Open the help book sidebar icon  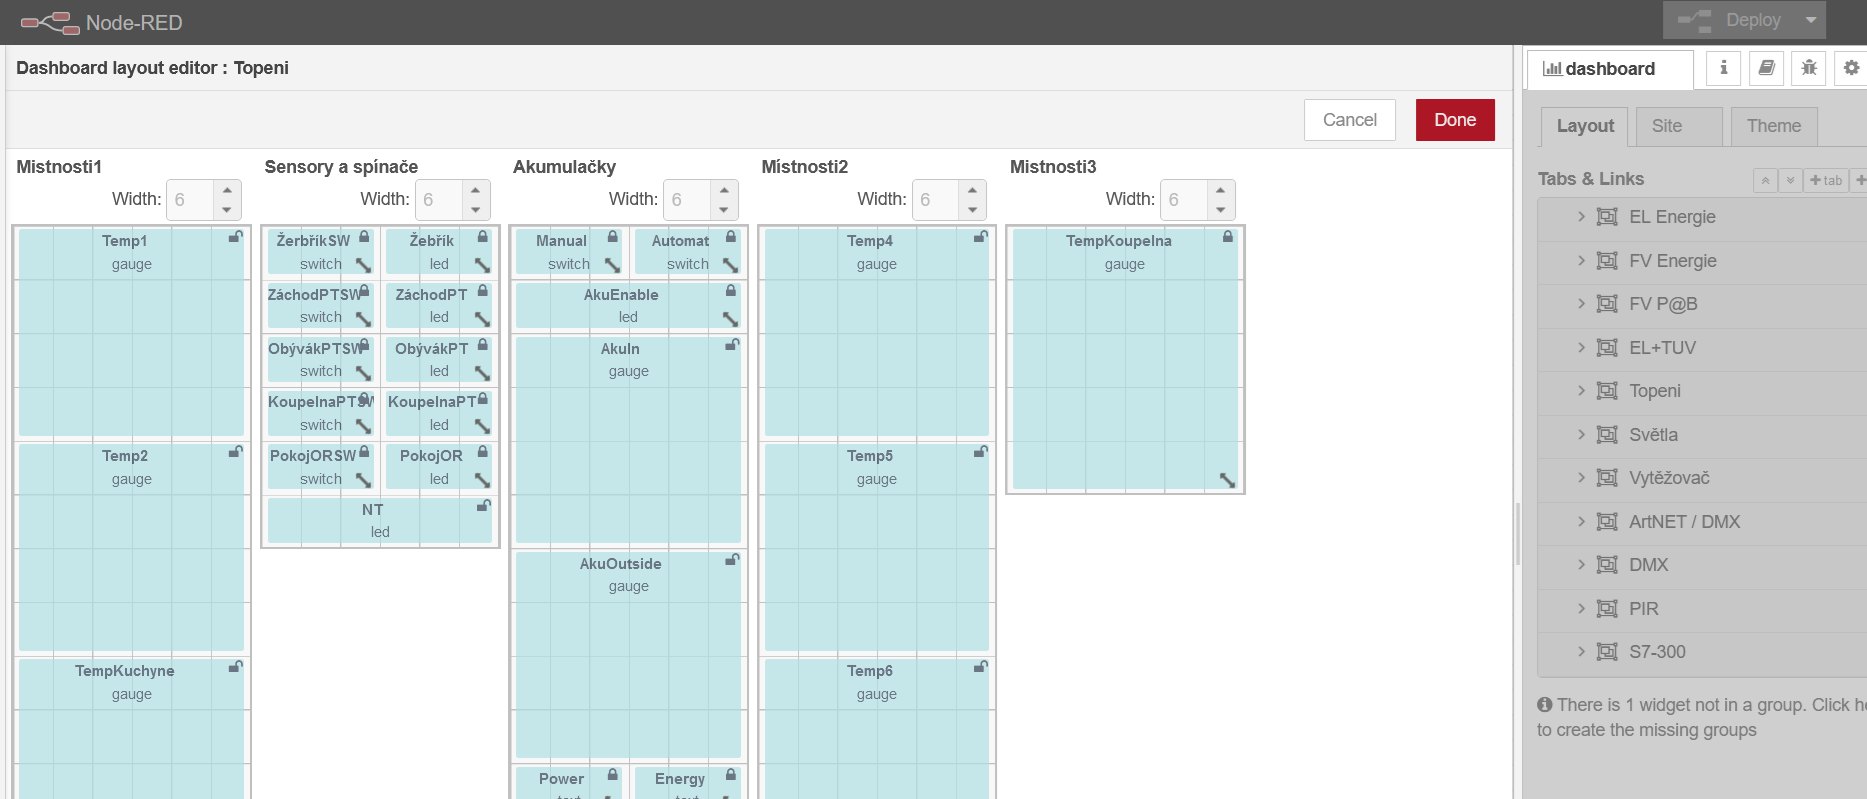tap(1766, 68)
